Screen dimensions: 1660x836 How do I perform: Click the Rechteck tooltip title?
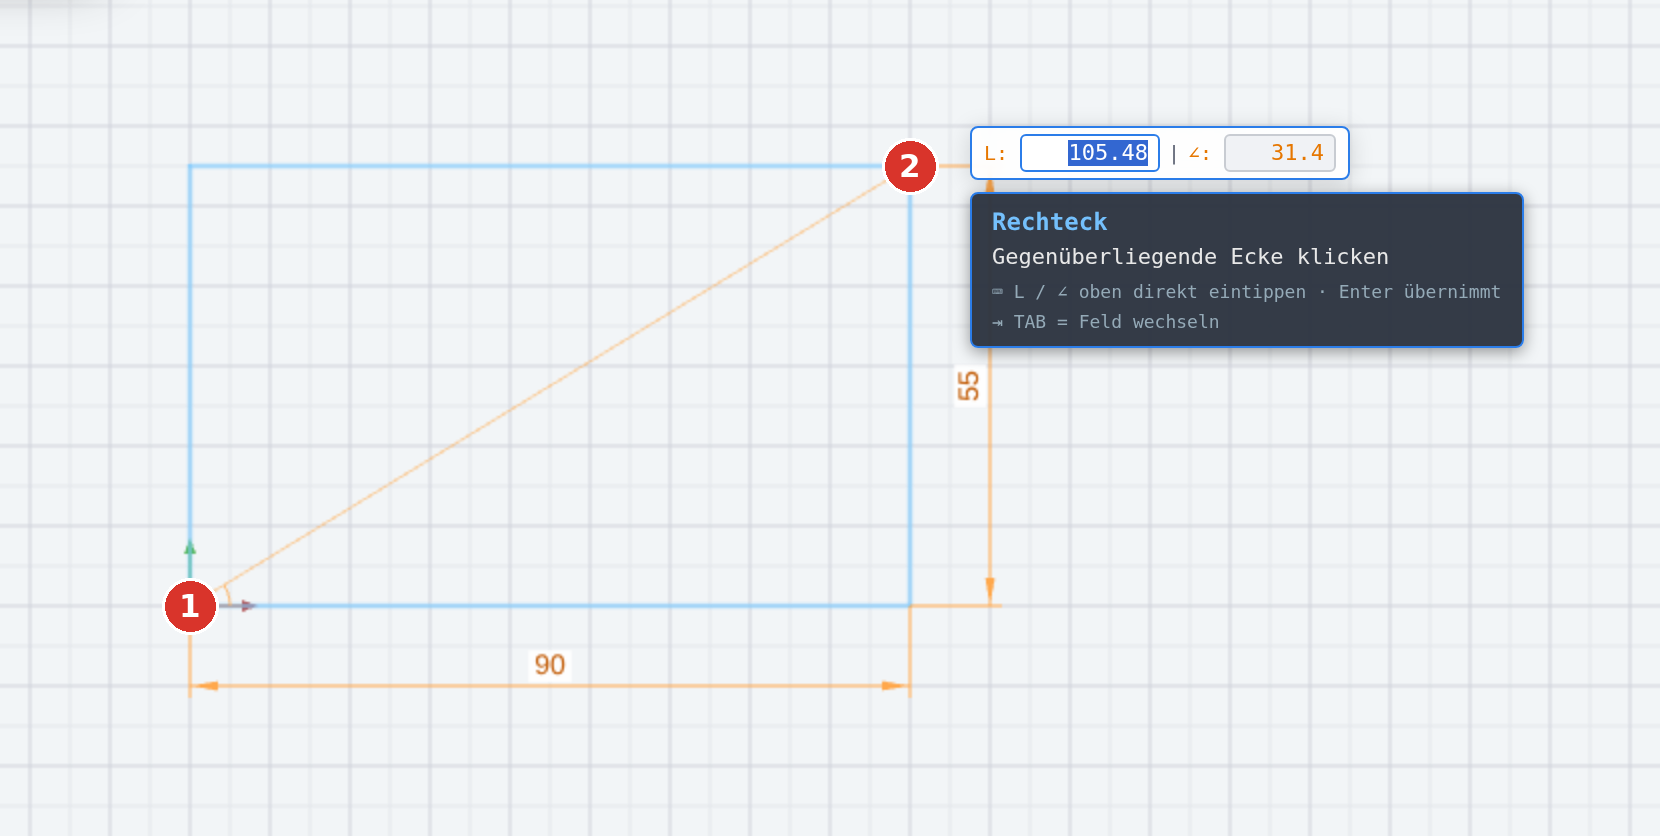(x=1049, y=222)
